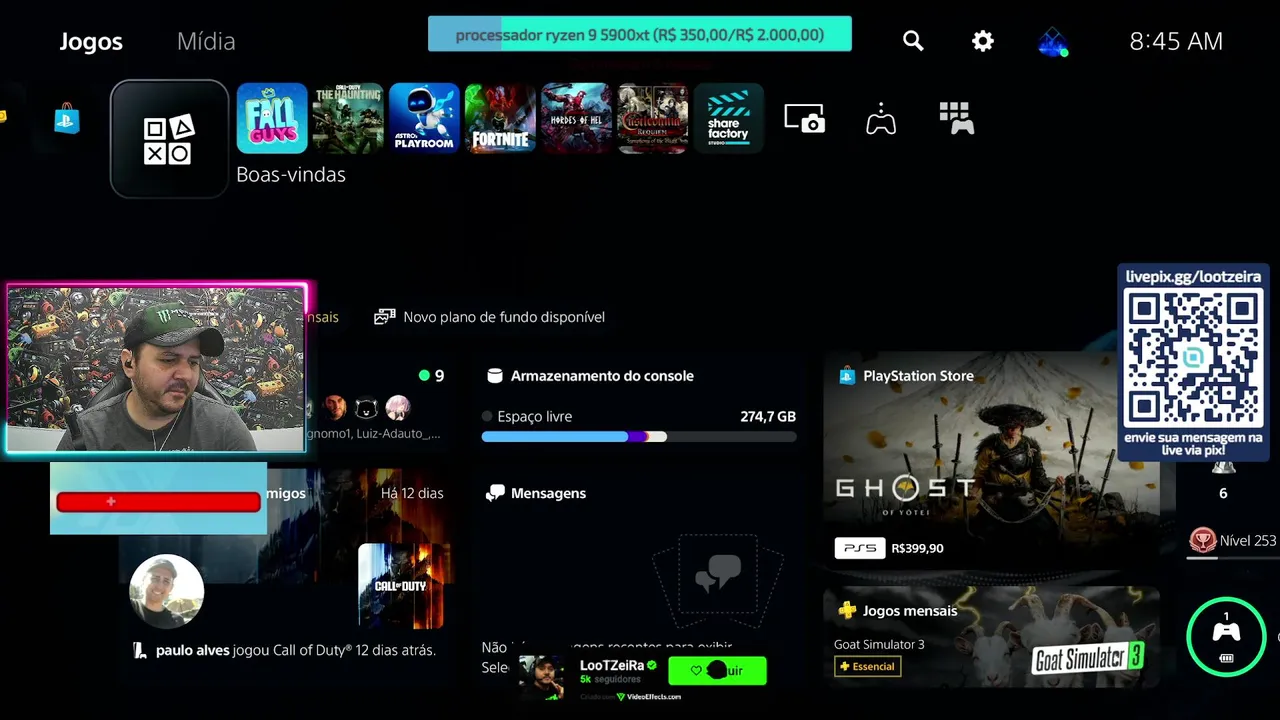Open Castlevania Requiem game tile
This screenshot has height=720, width=1280.
click(652, 118)
